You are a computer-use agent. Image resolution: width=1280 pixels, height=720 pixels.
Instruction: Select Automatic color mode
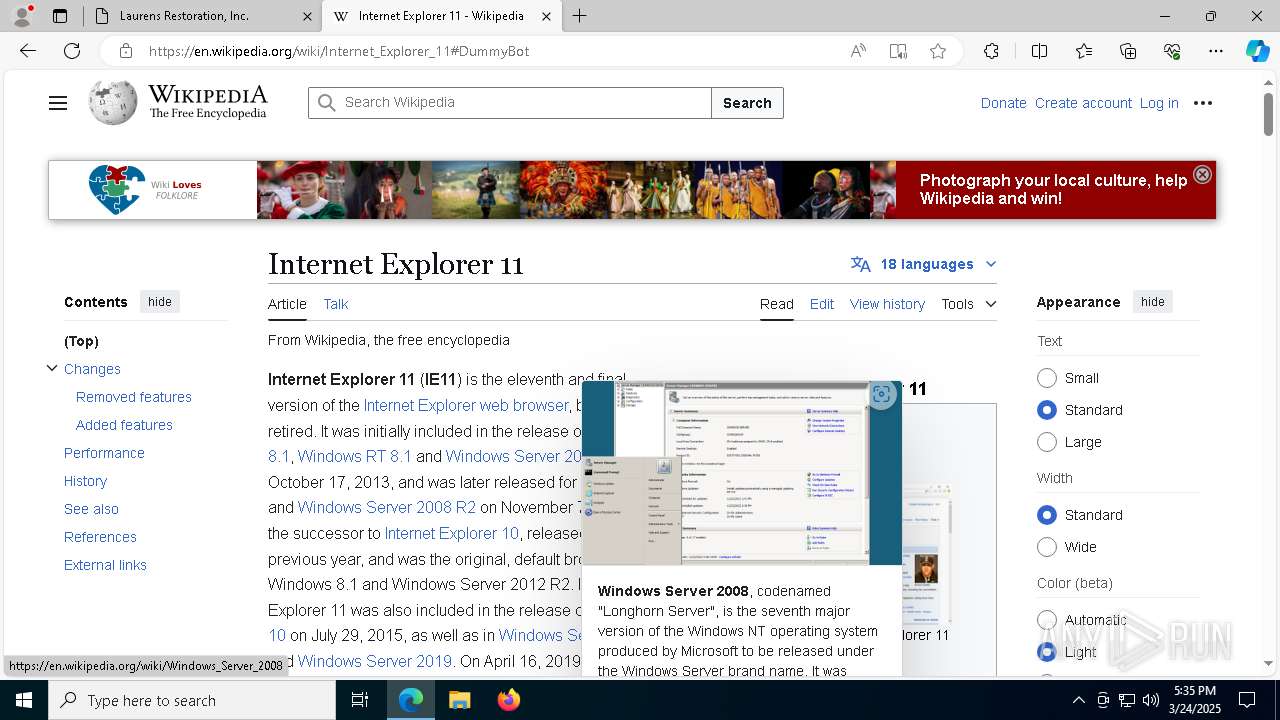1047,620
